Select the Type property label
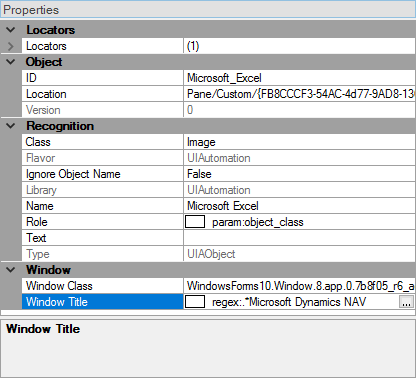 pyautogui.click(x=38, y=254)
